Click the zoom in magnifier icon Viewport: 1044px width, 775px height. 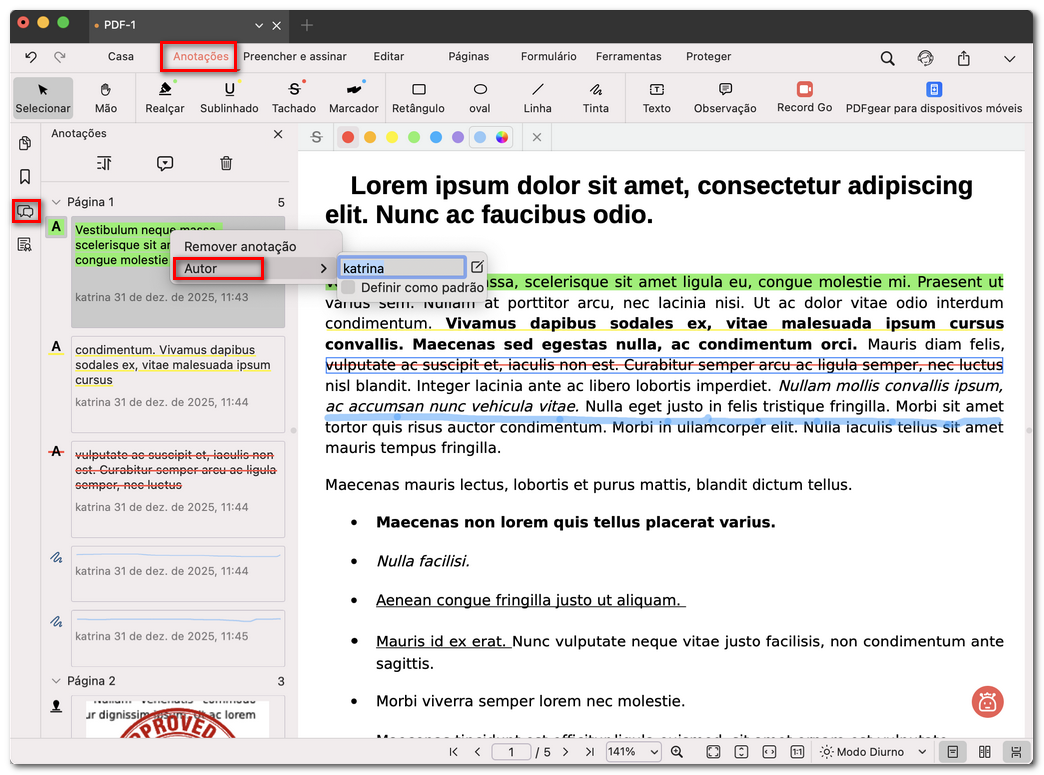coord(677,752)
